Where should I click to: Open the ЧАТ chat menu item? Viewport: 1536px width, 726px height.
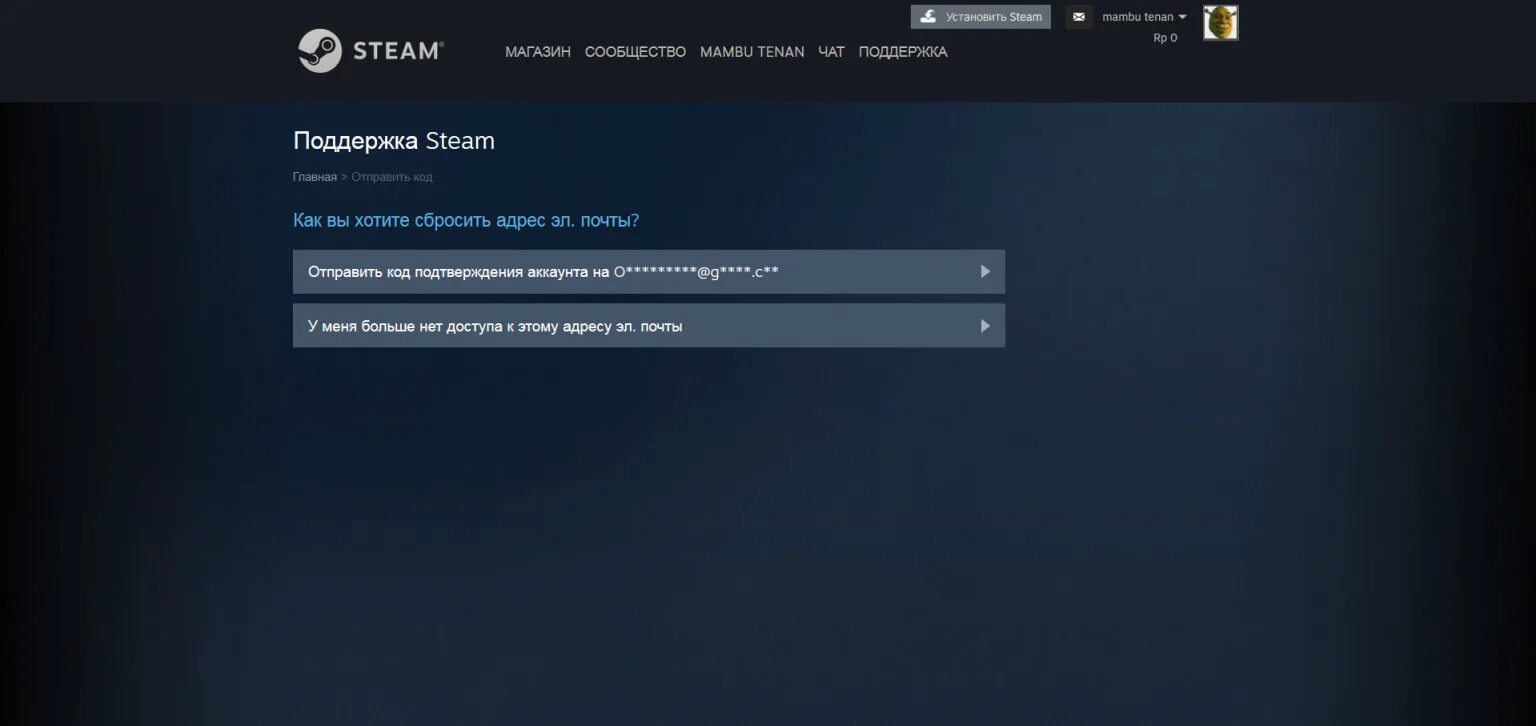coord(831,52)
